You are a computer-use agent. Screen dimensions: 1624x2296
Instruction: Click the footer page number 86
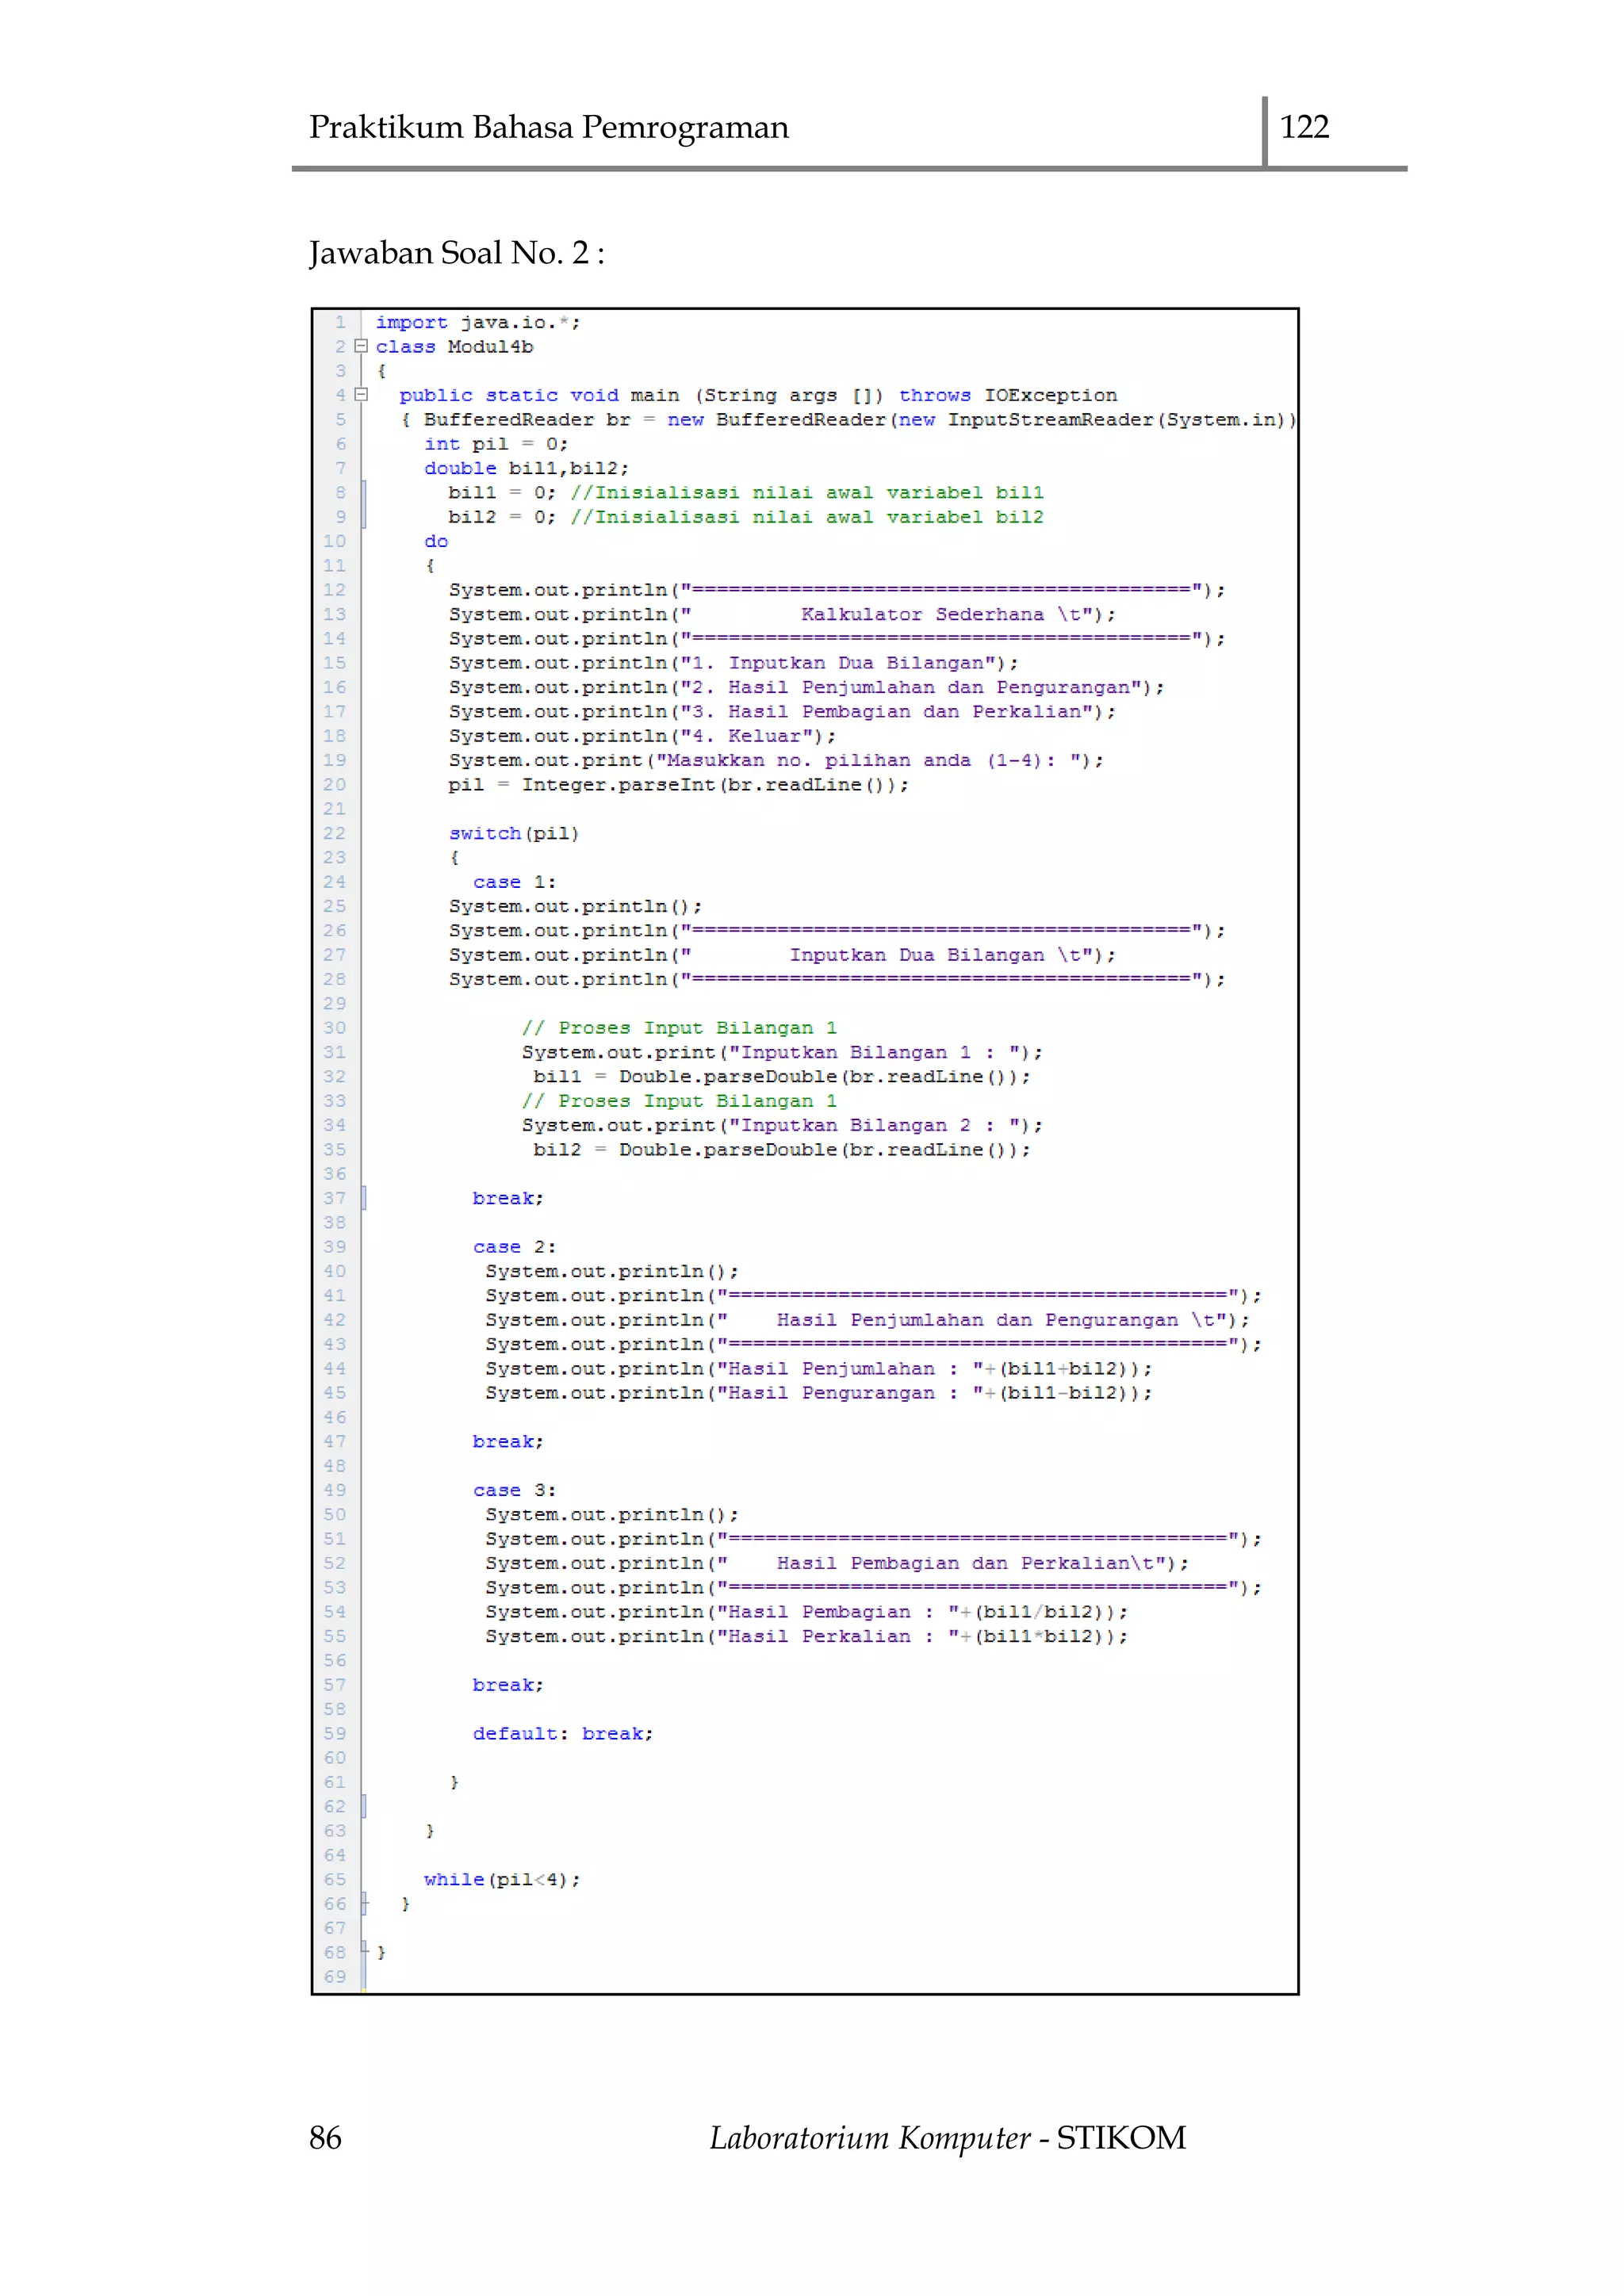pos(325,2137)
